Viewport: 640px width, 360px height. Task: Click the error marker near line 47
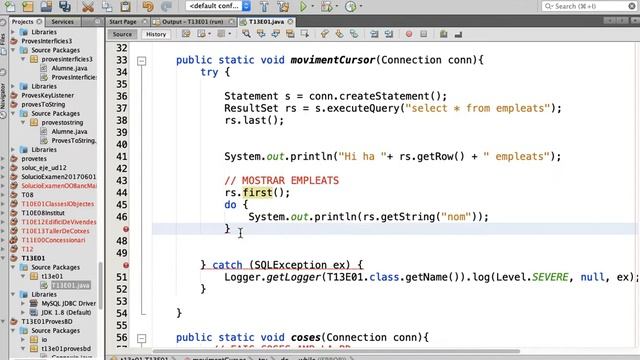pyautogui.click(x=126, y=229)
